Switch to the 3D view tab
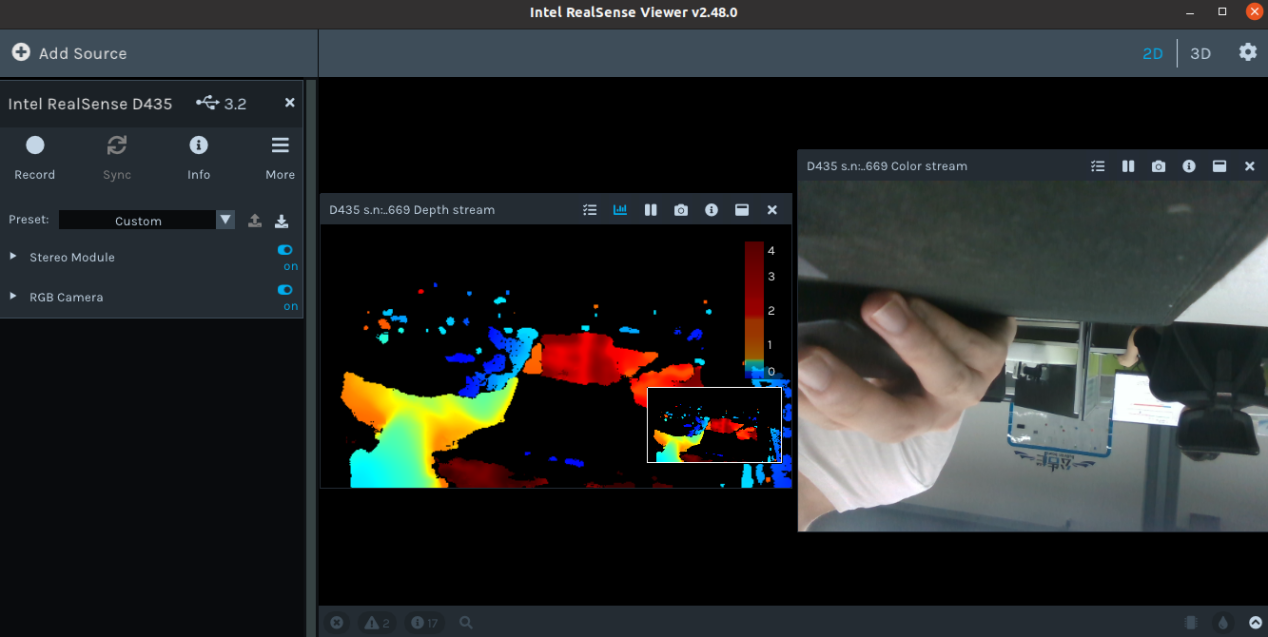1268x637 pixels. click(1200, 54)
